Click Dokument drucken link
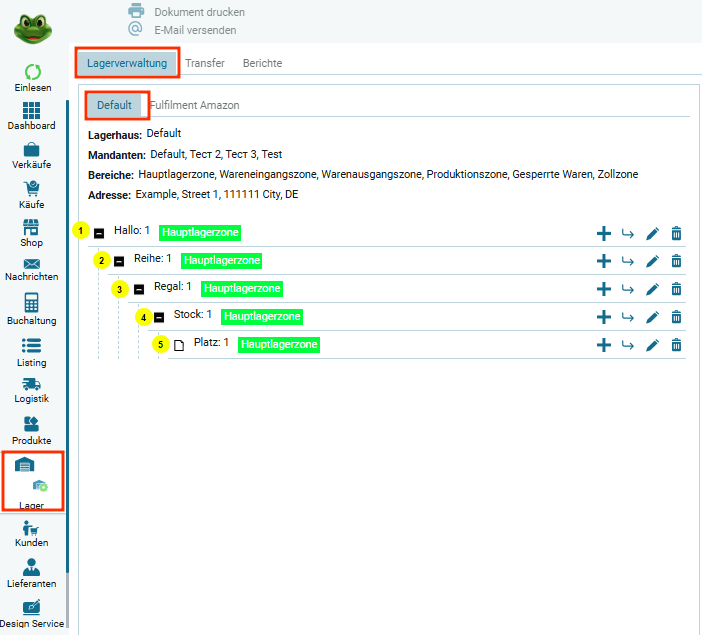The height and width of the screenshot is (635, 702). pyautogui.click(x=199, y=12)
